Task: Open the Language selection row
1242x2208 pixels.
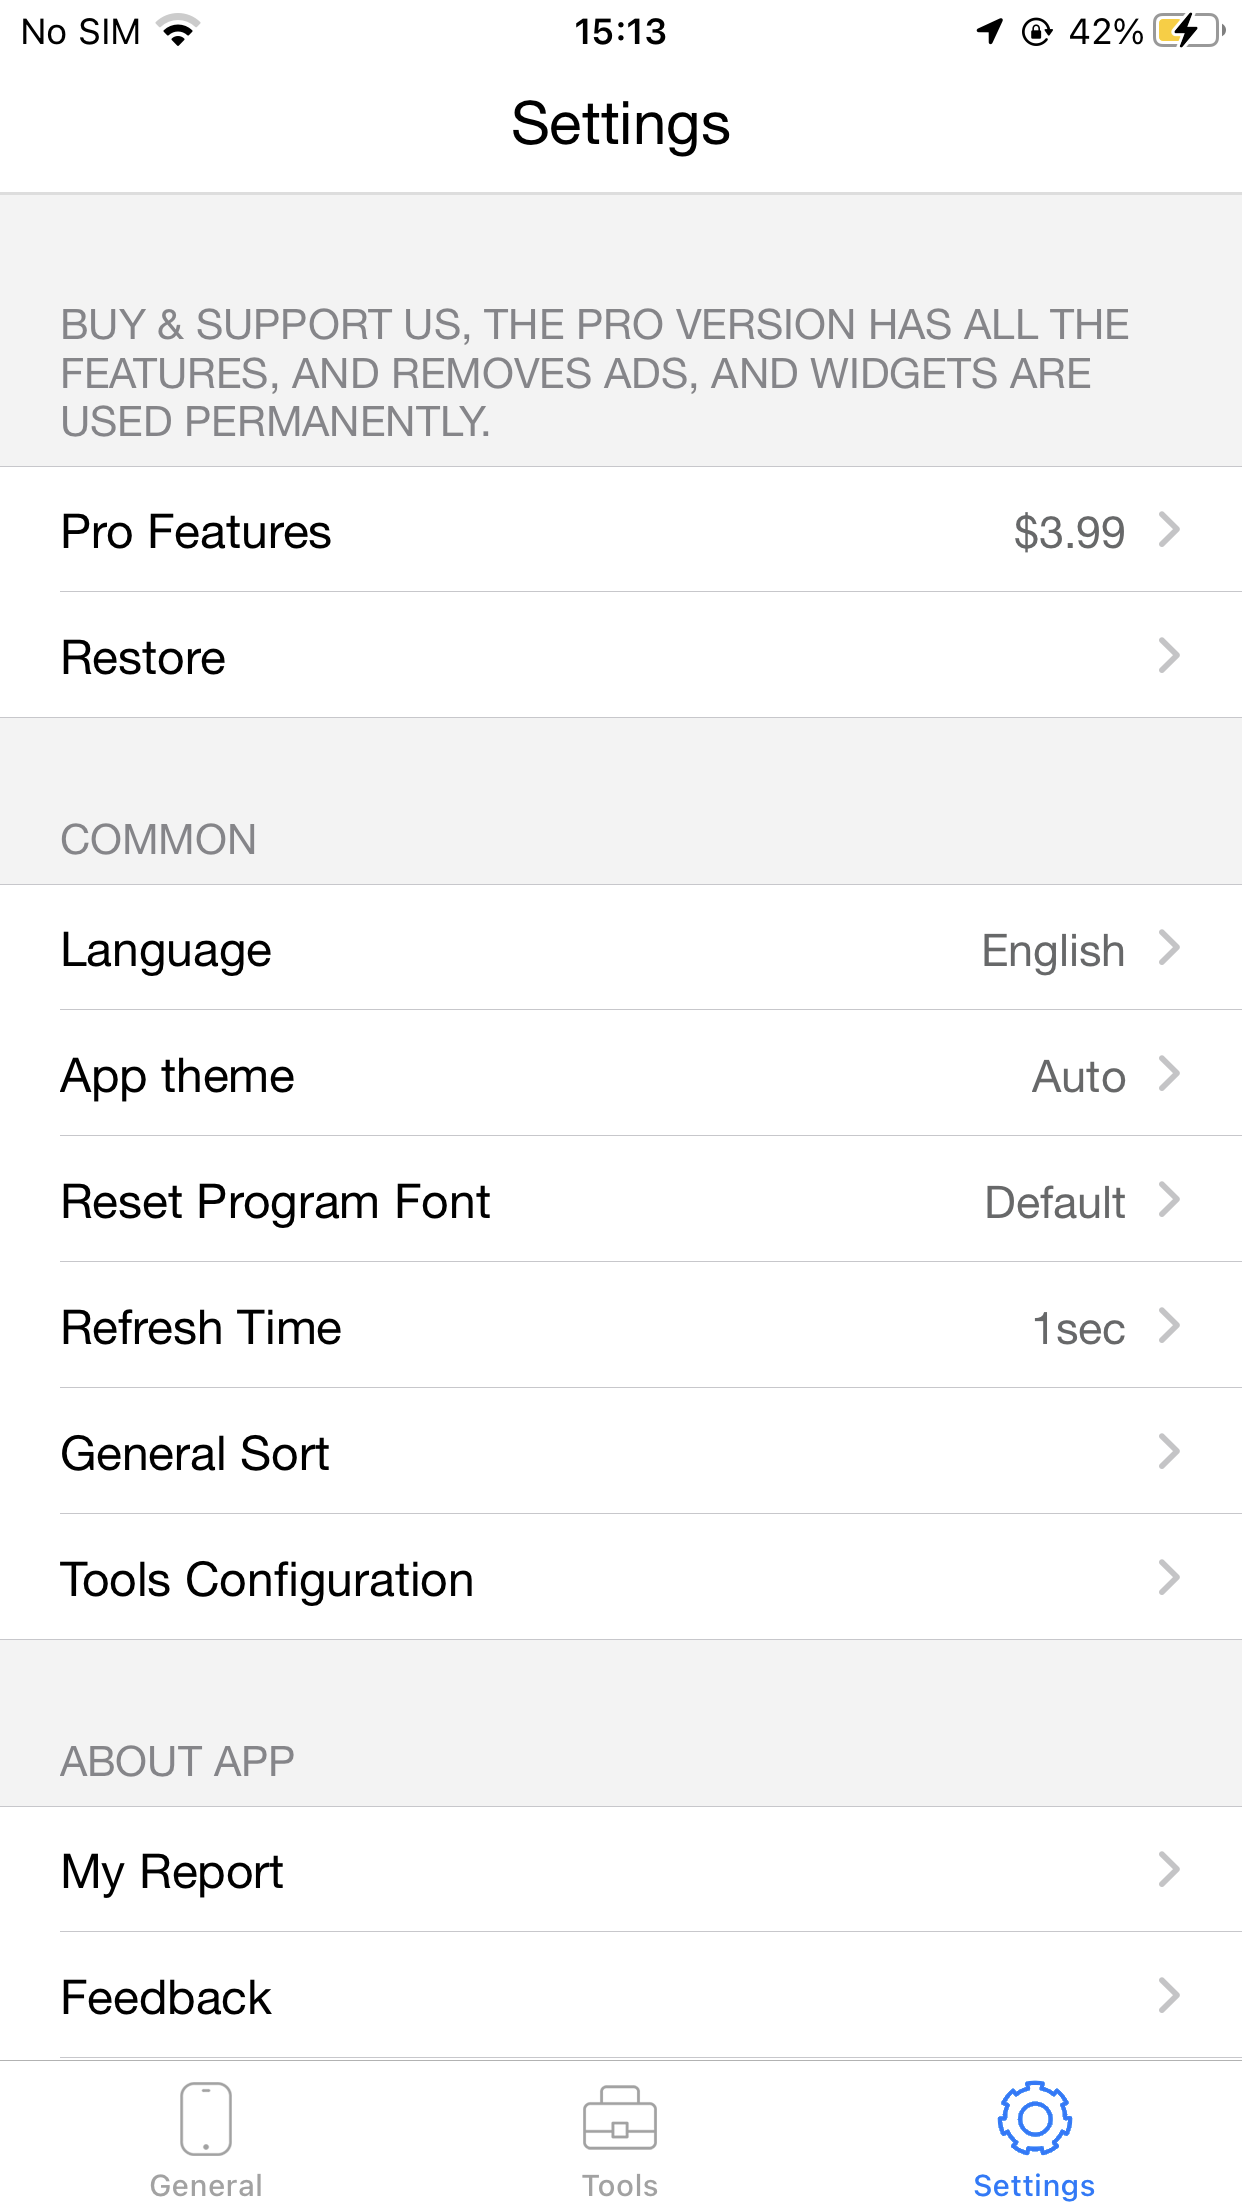Action: (x=620, y=948)
